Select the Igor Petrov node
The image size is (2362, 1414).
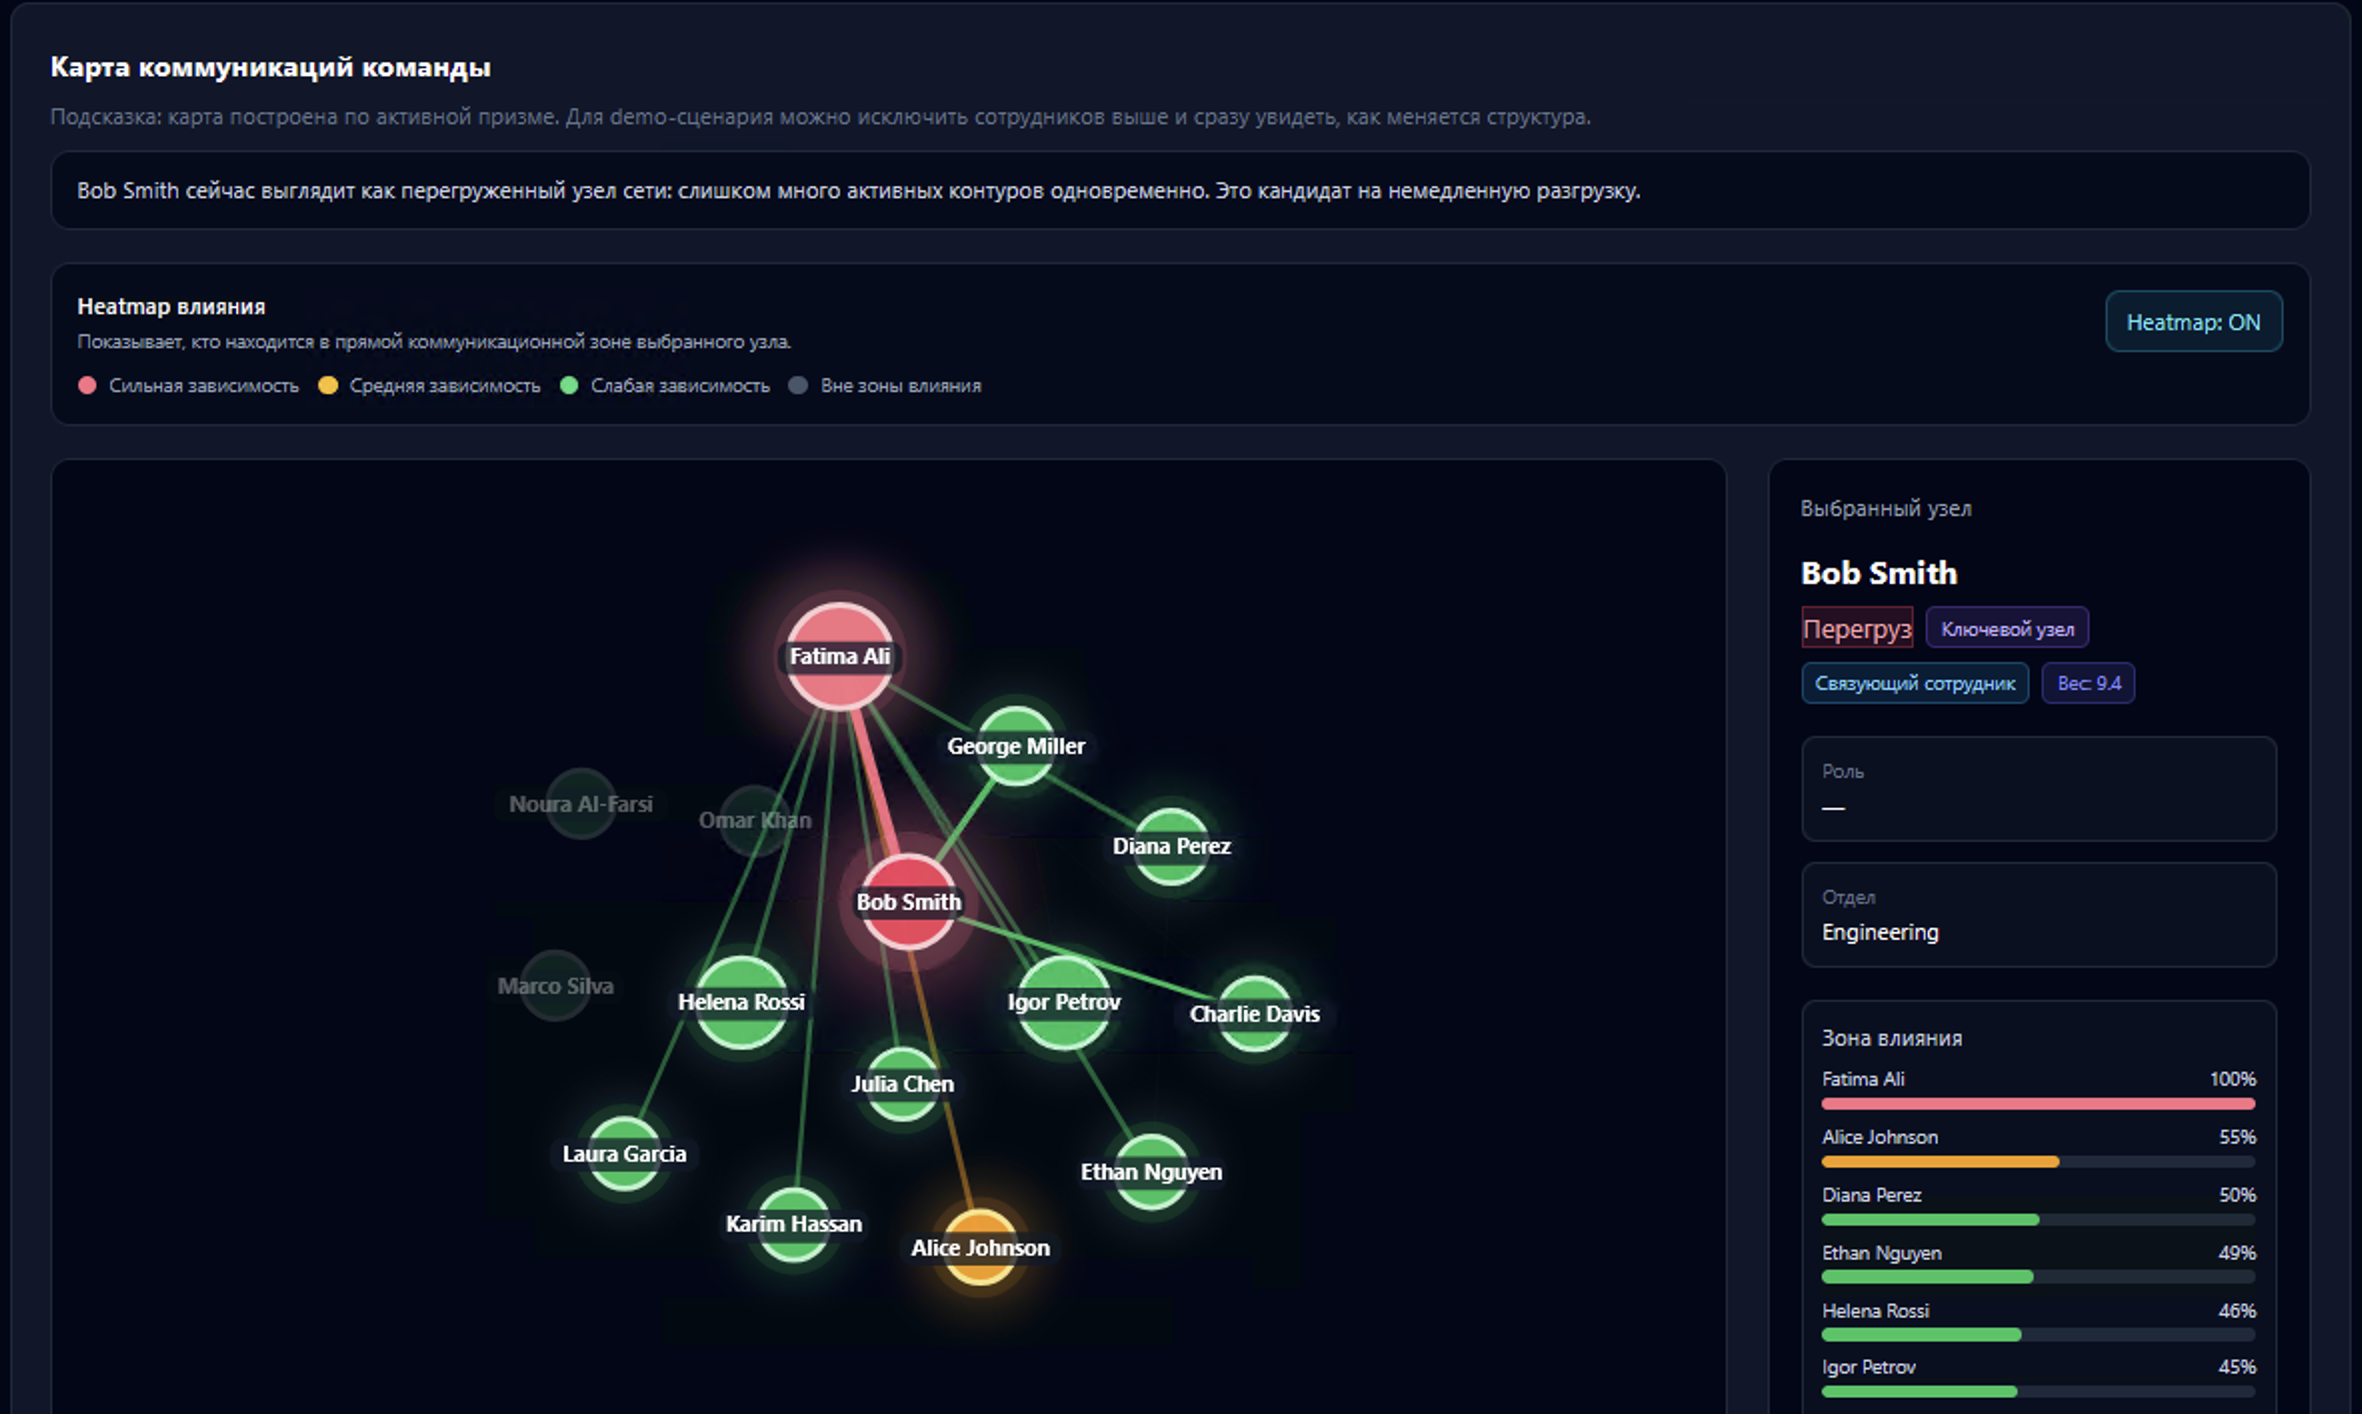(1064, 1002)
